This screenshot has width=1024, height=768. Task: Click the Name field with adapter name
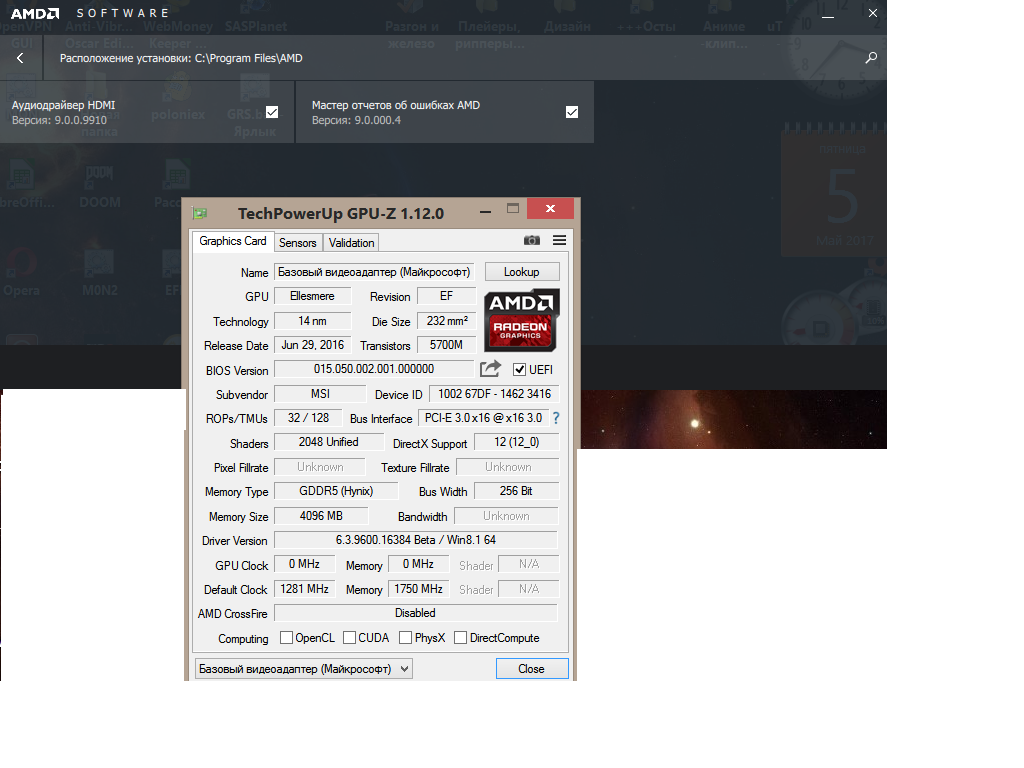[x=374, y=272]
